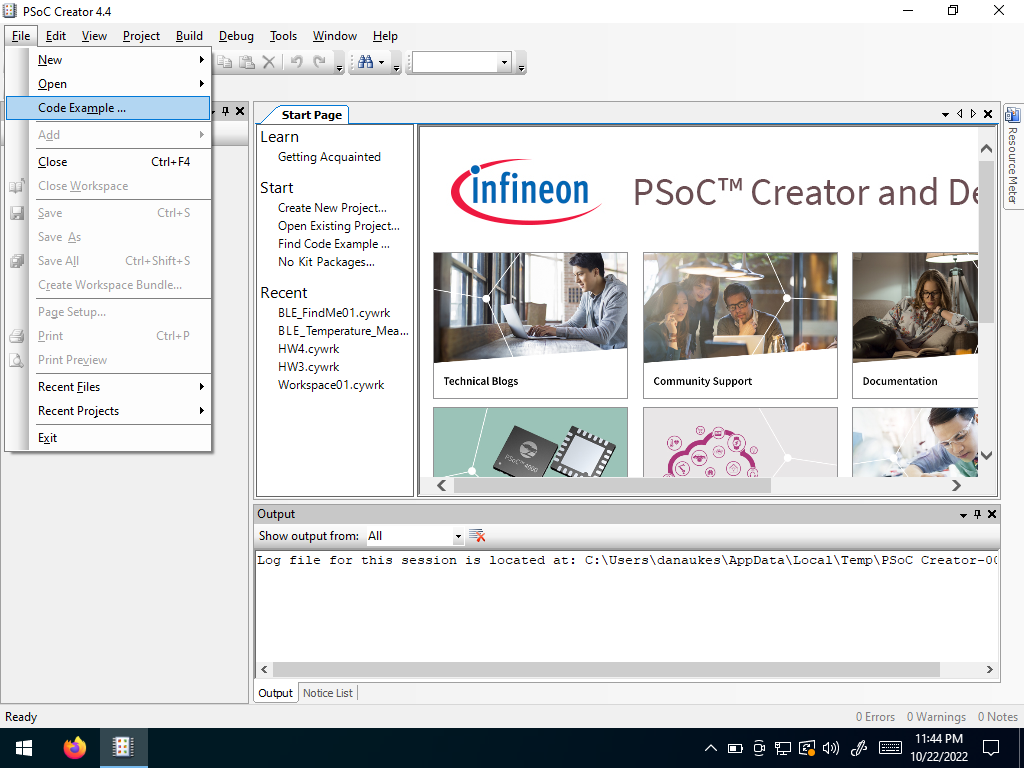Viewport: 1024px width, 768px height.
Task: Choose Code Example from File menu
Action: (x=108, y=108)
